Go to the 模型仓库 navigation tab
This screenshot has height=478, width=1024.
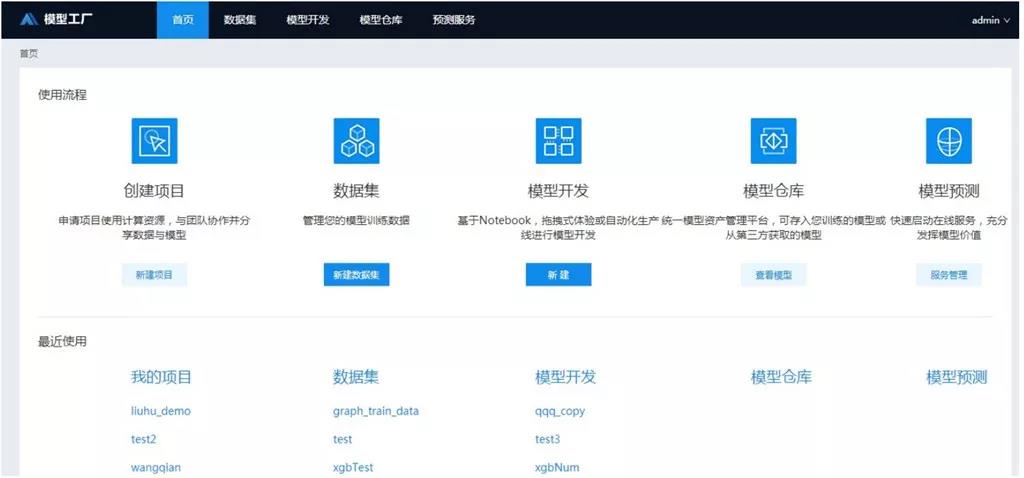380,20
